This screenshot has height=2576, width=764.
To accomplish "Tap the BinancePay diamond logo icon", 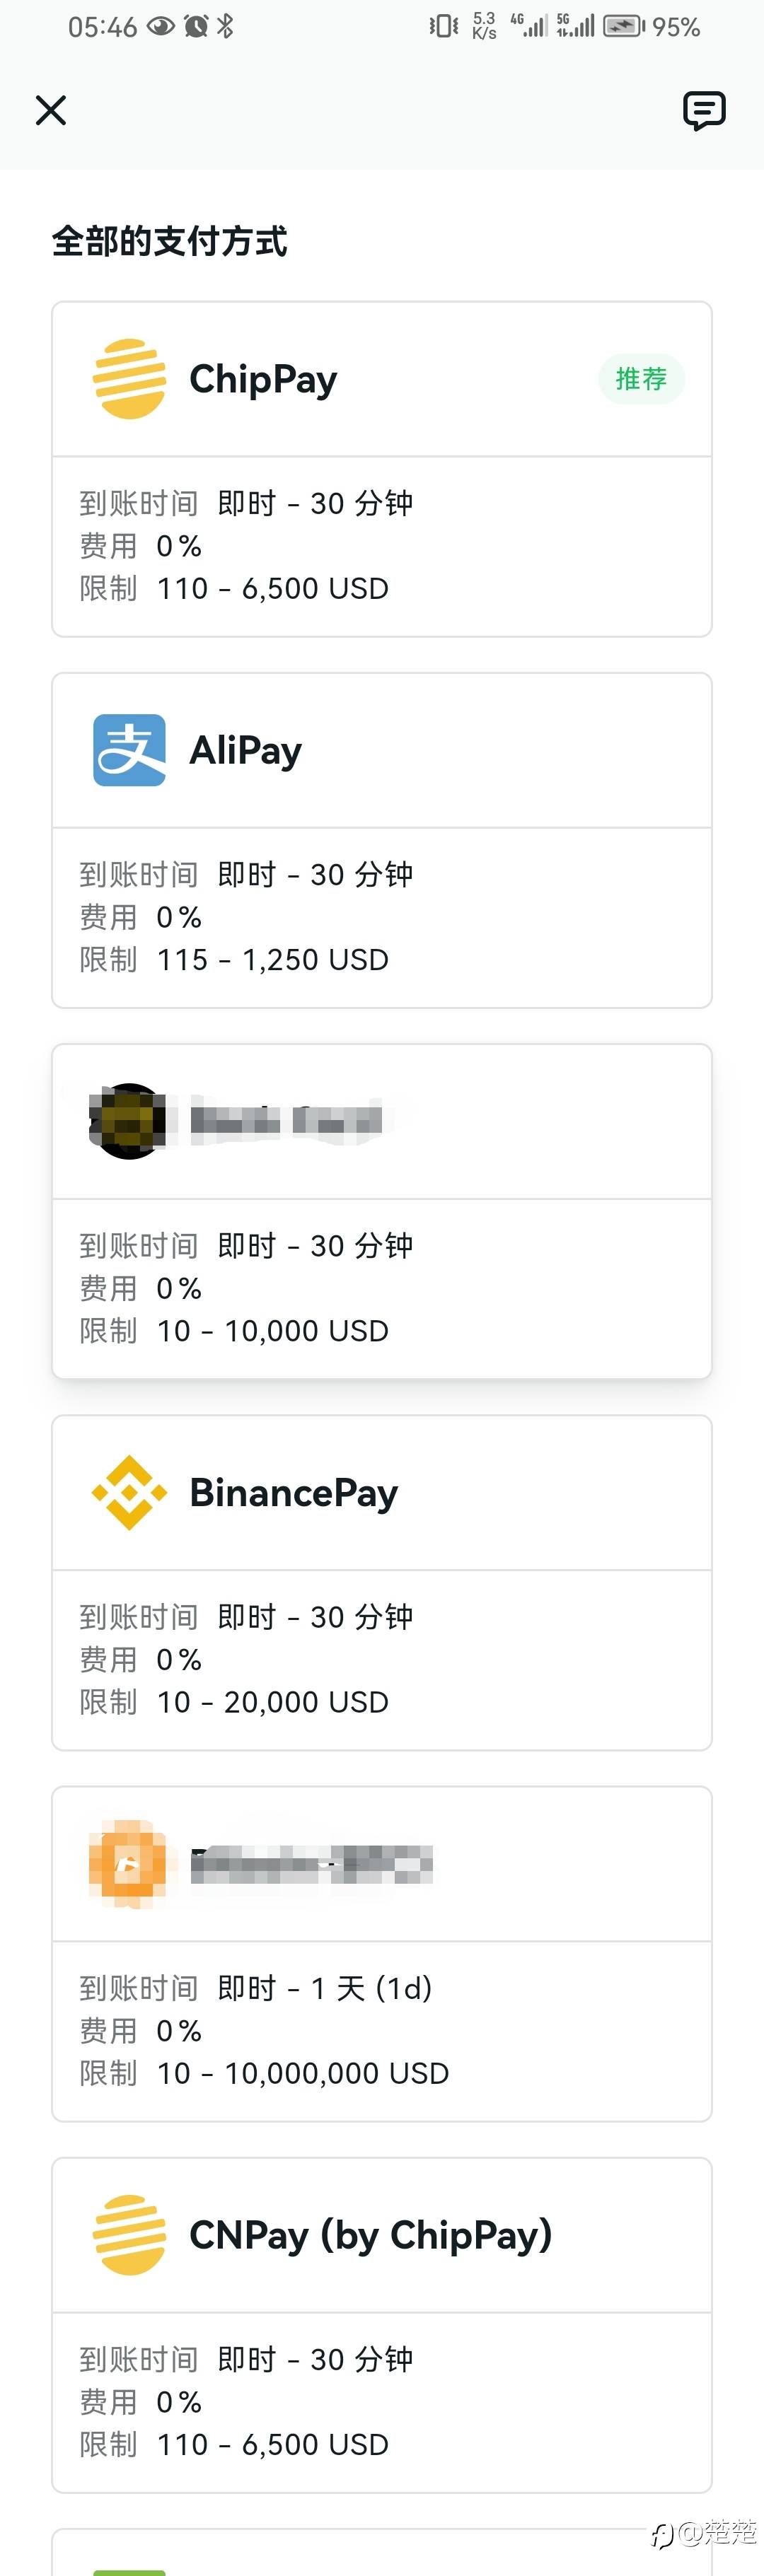I will (129, 1493).
